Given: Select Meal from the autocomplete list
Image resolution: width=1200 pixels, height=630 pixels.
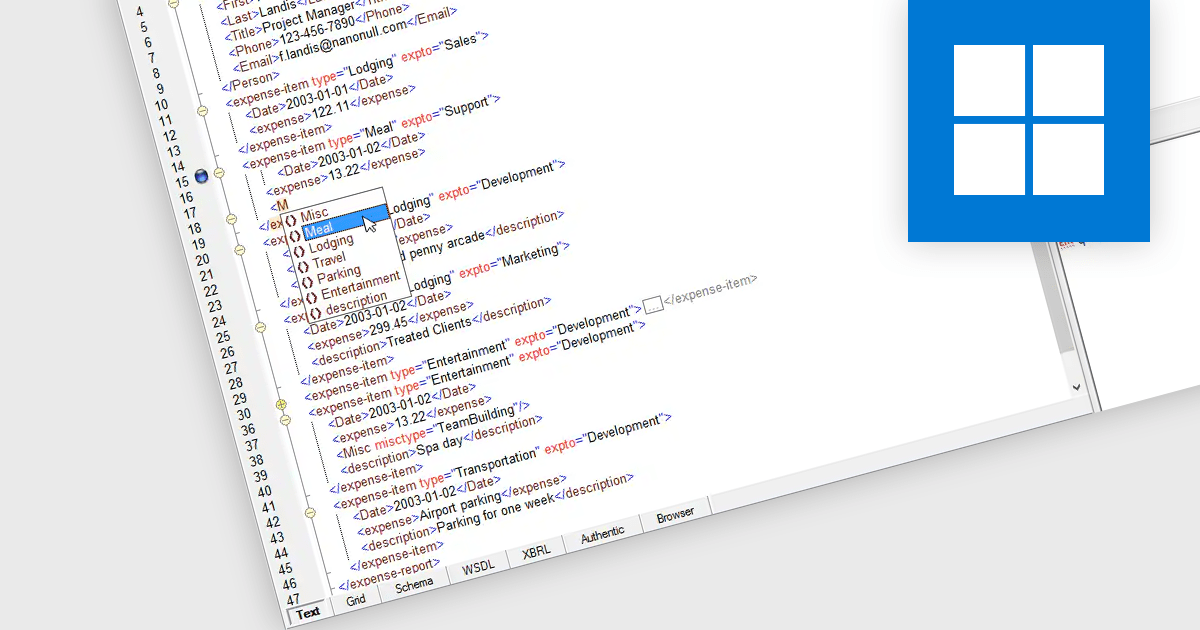Looking at the screenshot, I should 320,228.
